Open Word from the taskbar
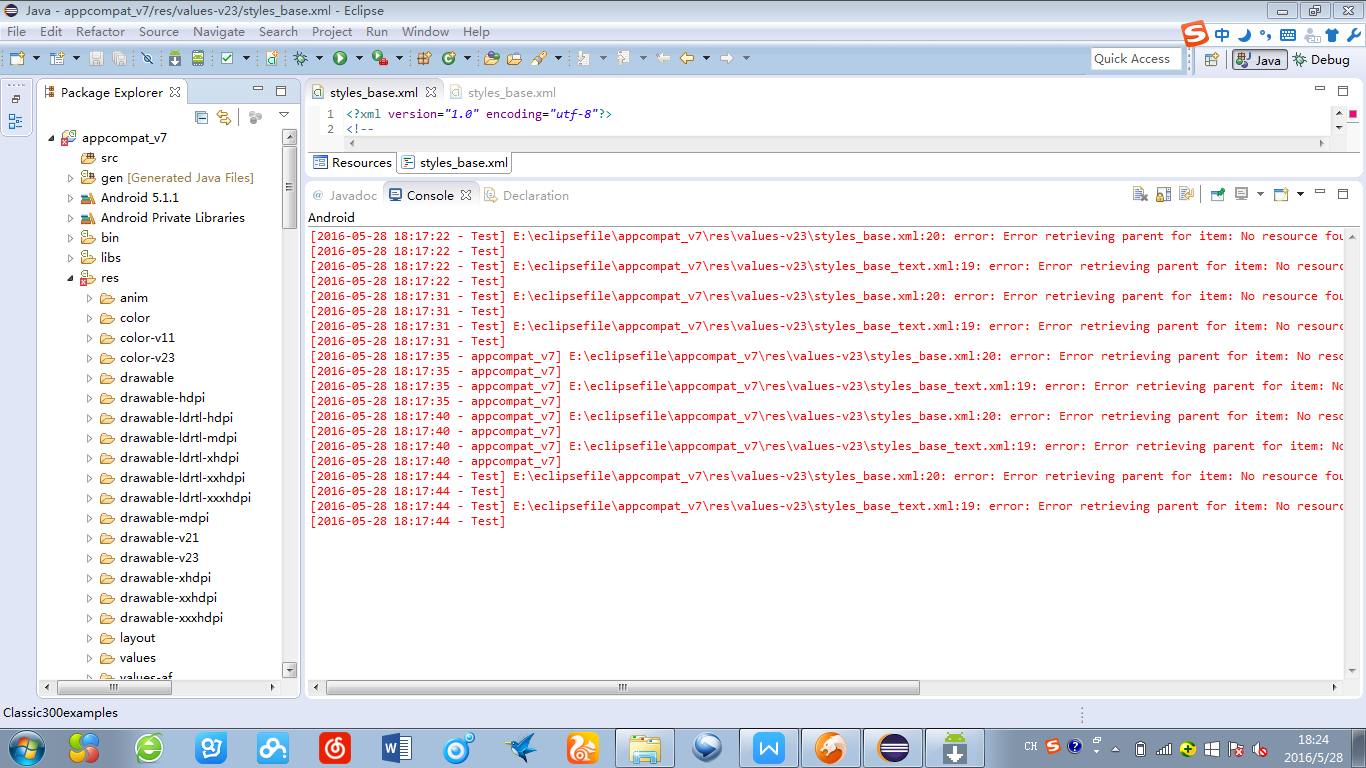 point(397,748)
